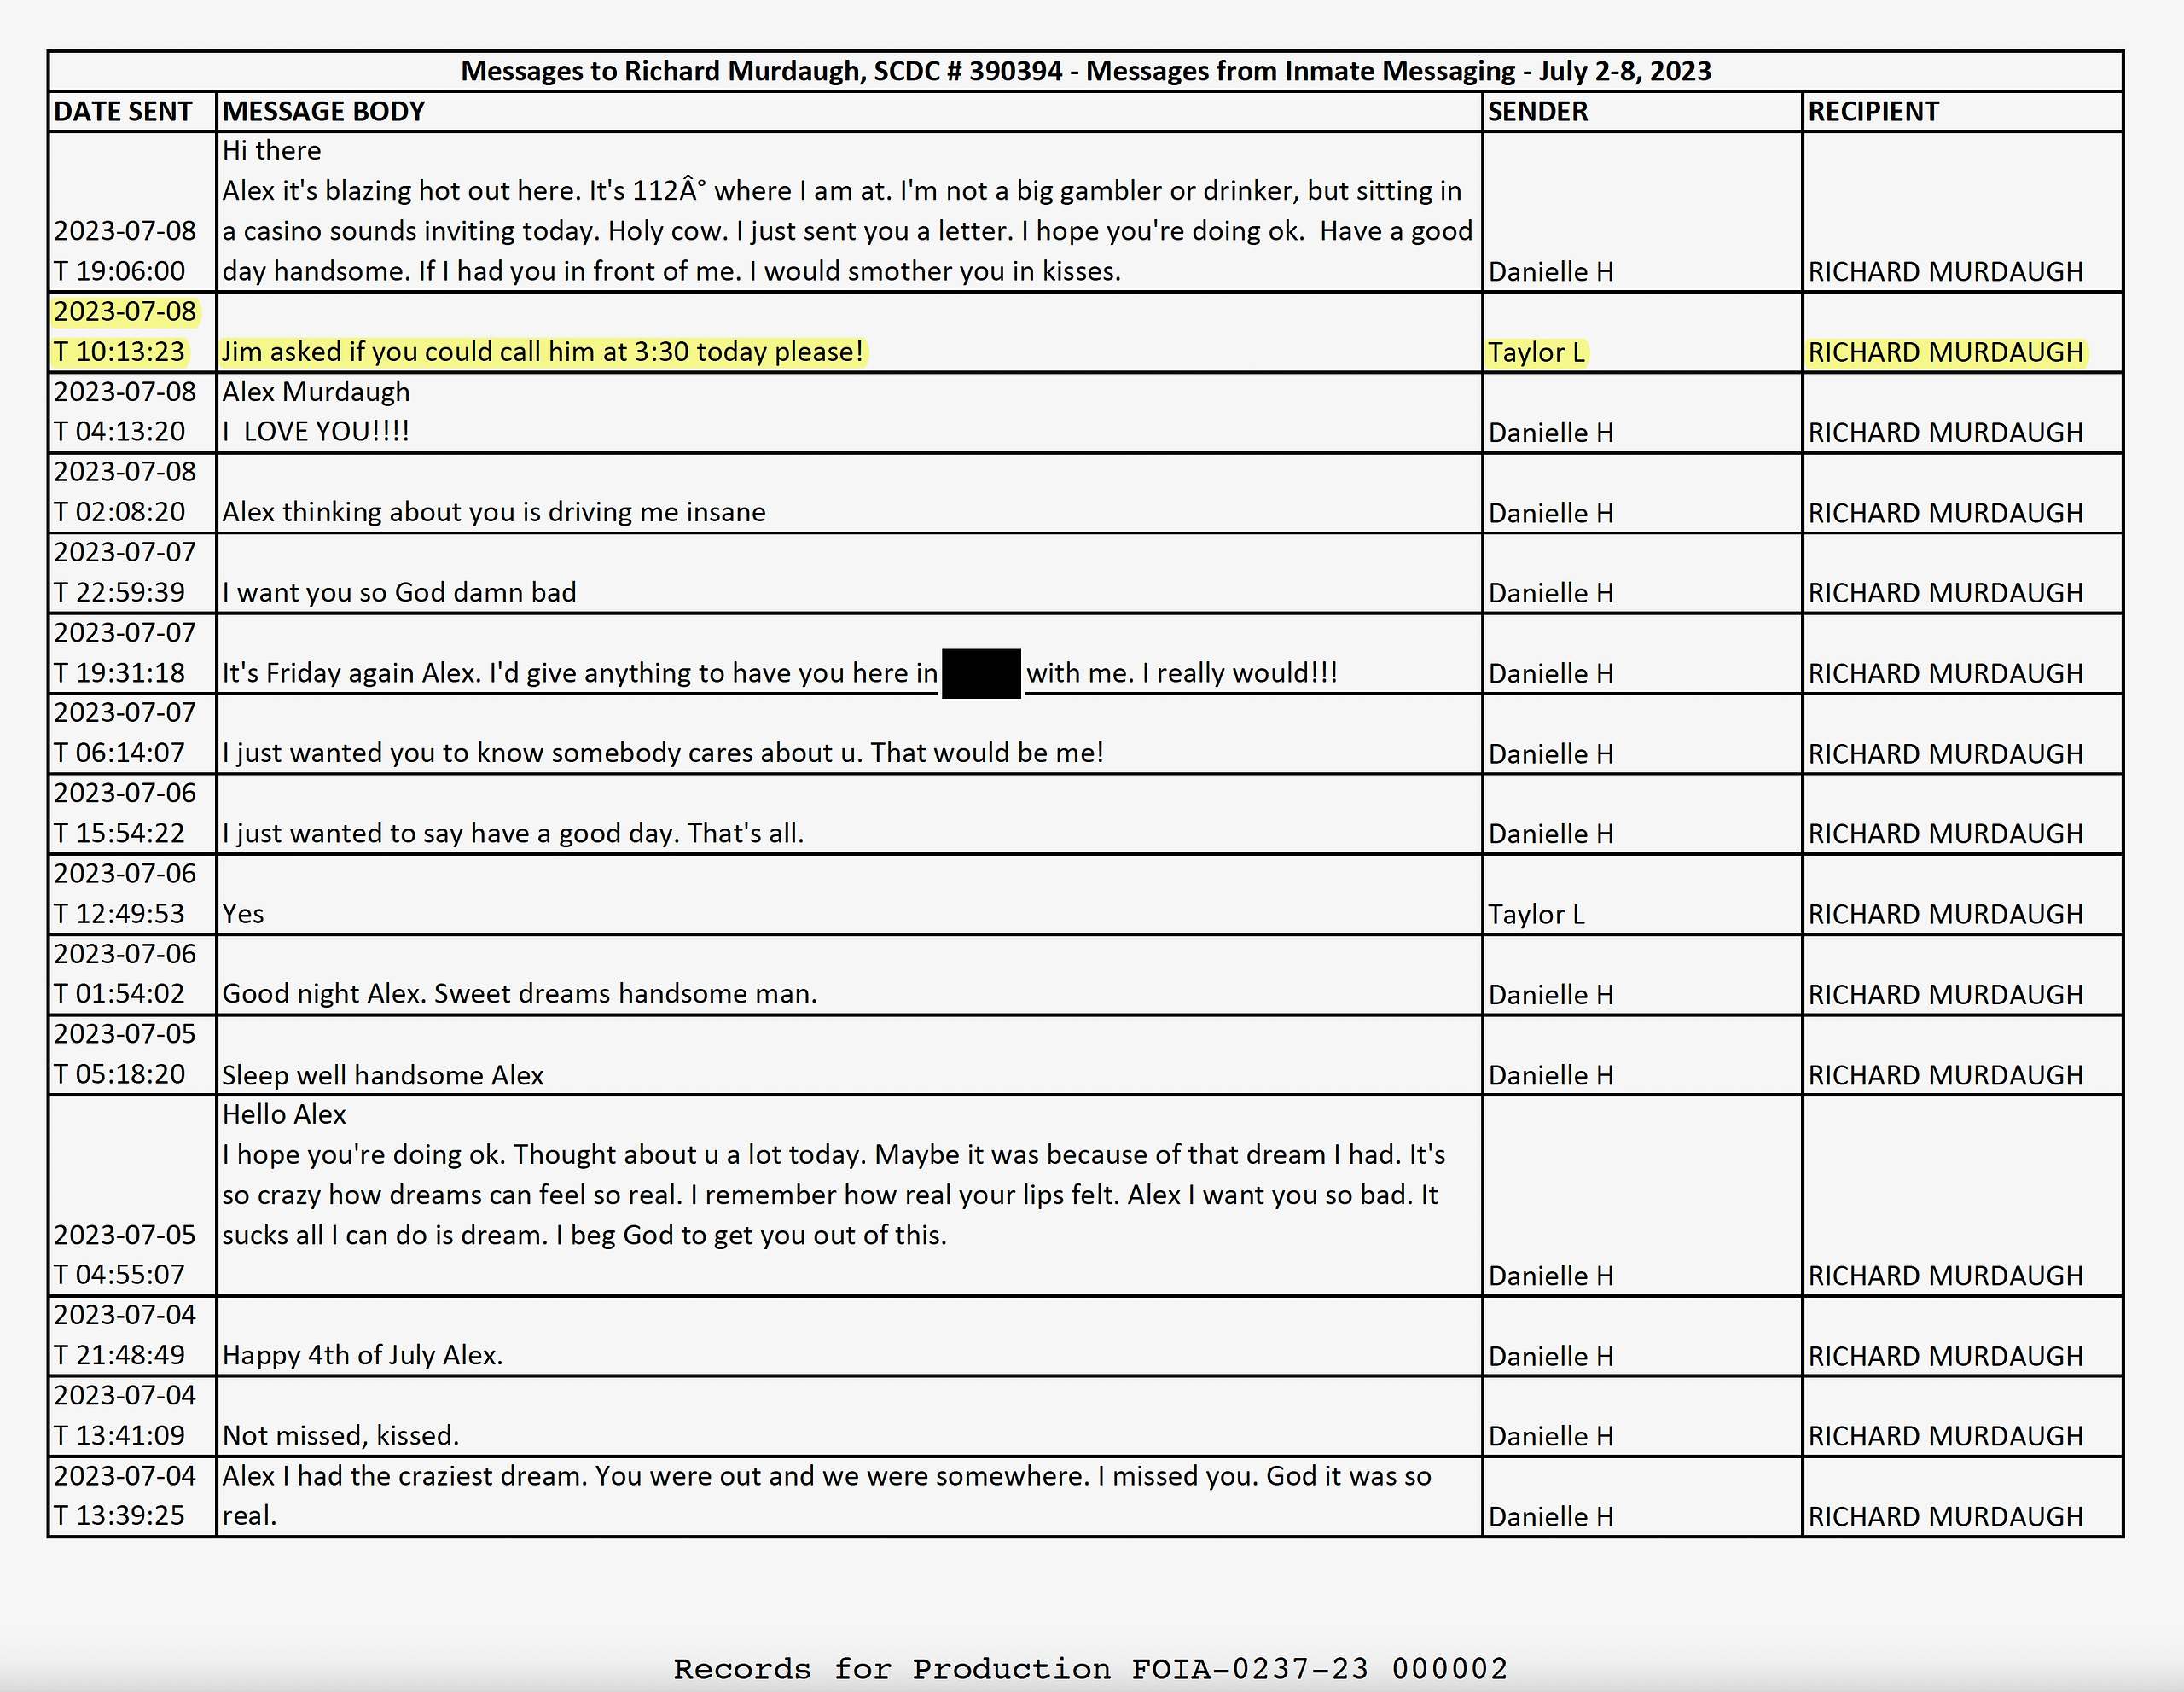Click the SENDER column header
Image resolution: width=2184 pixels, height=1692 pixels.
(x=1537, y=111)
